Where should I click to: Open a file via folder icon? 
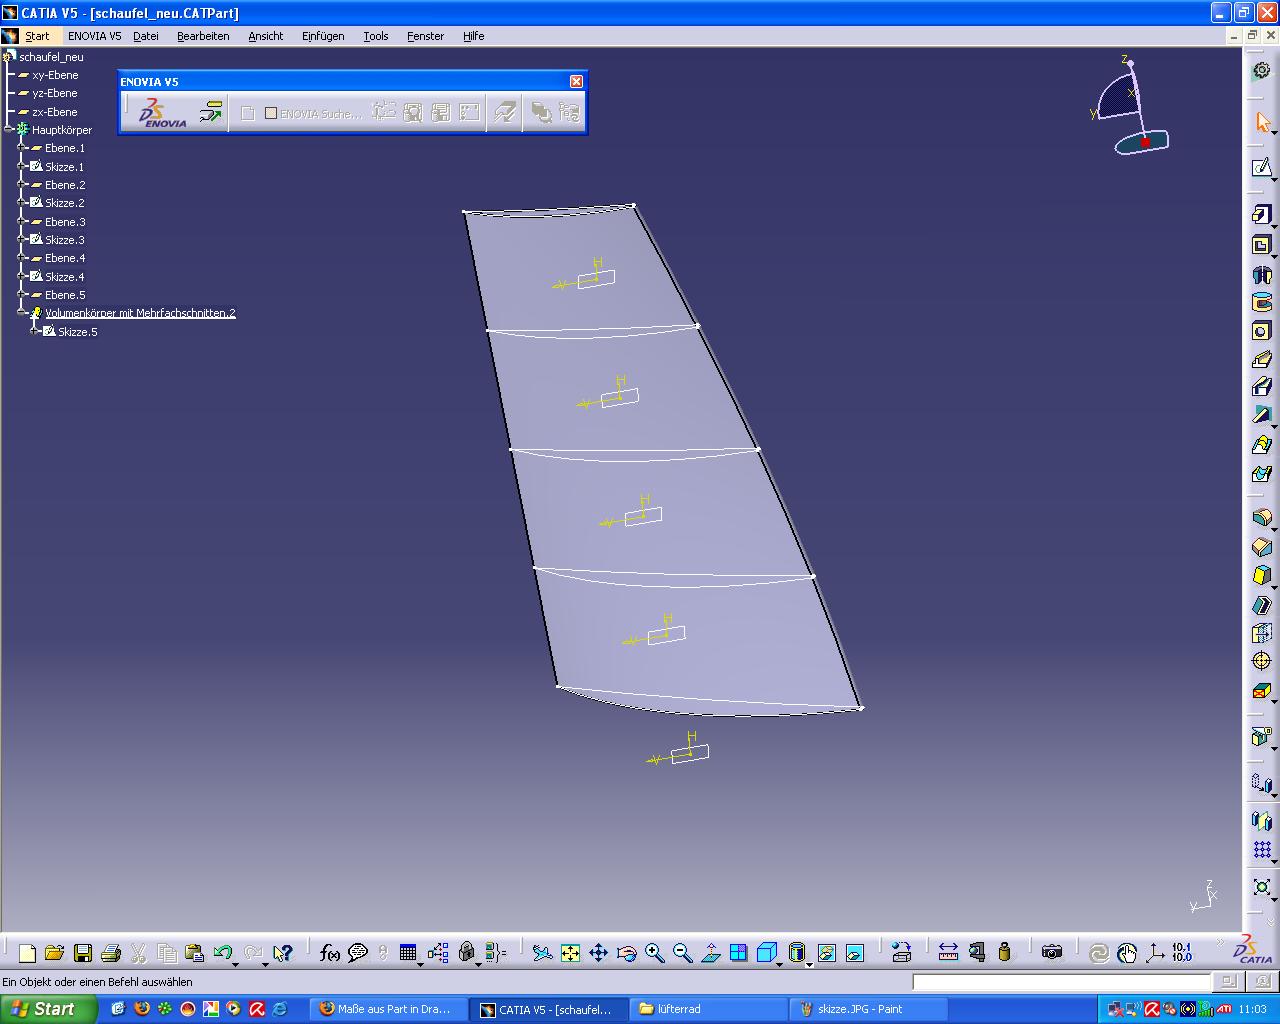pyautogui.click(x=55, y=953)
